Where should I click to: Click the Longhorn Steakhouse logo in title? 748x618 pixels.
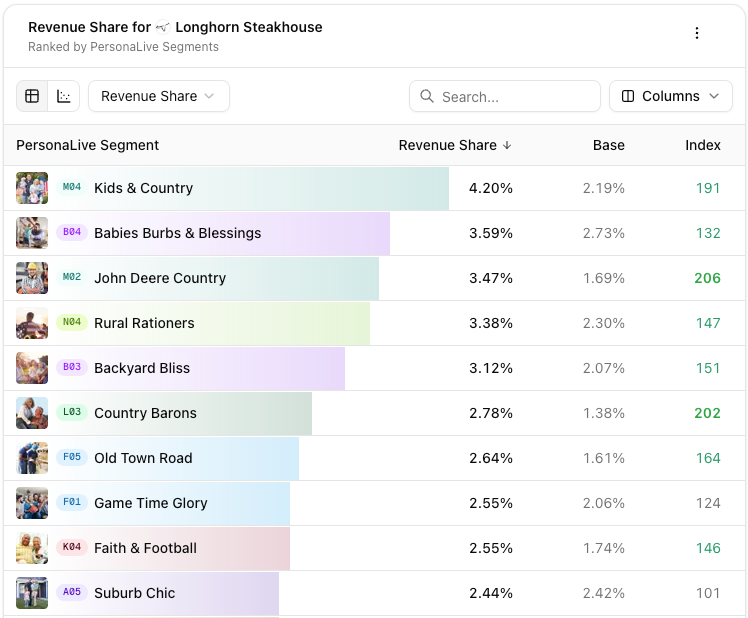[163, 27]
